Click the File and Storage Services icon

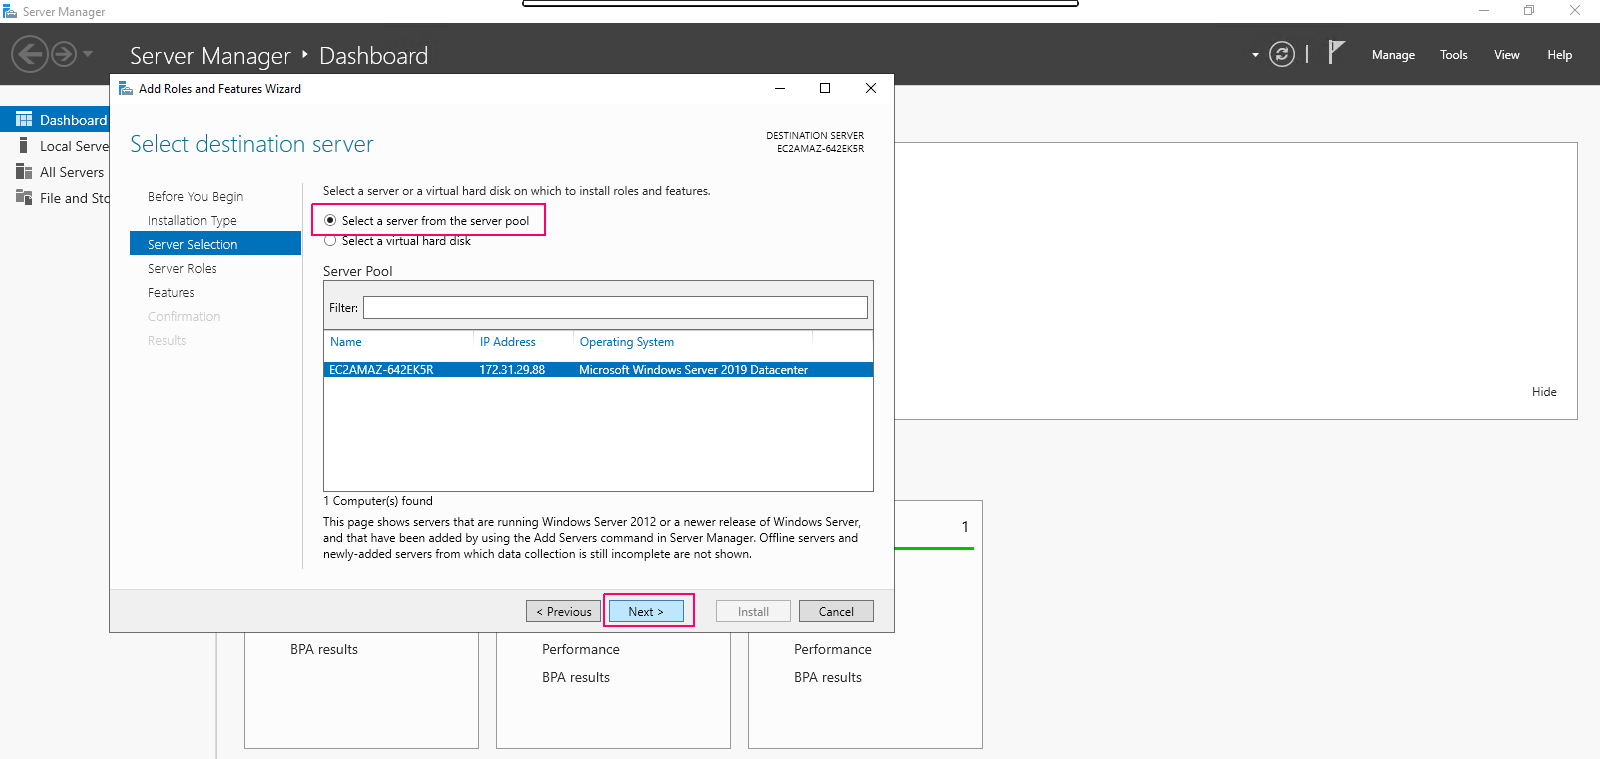pos(24,197)
